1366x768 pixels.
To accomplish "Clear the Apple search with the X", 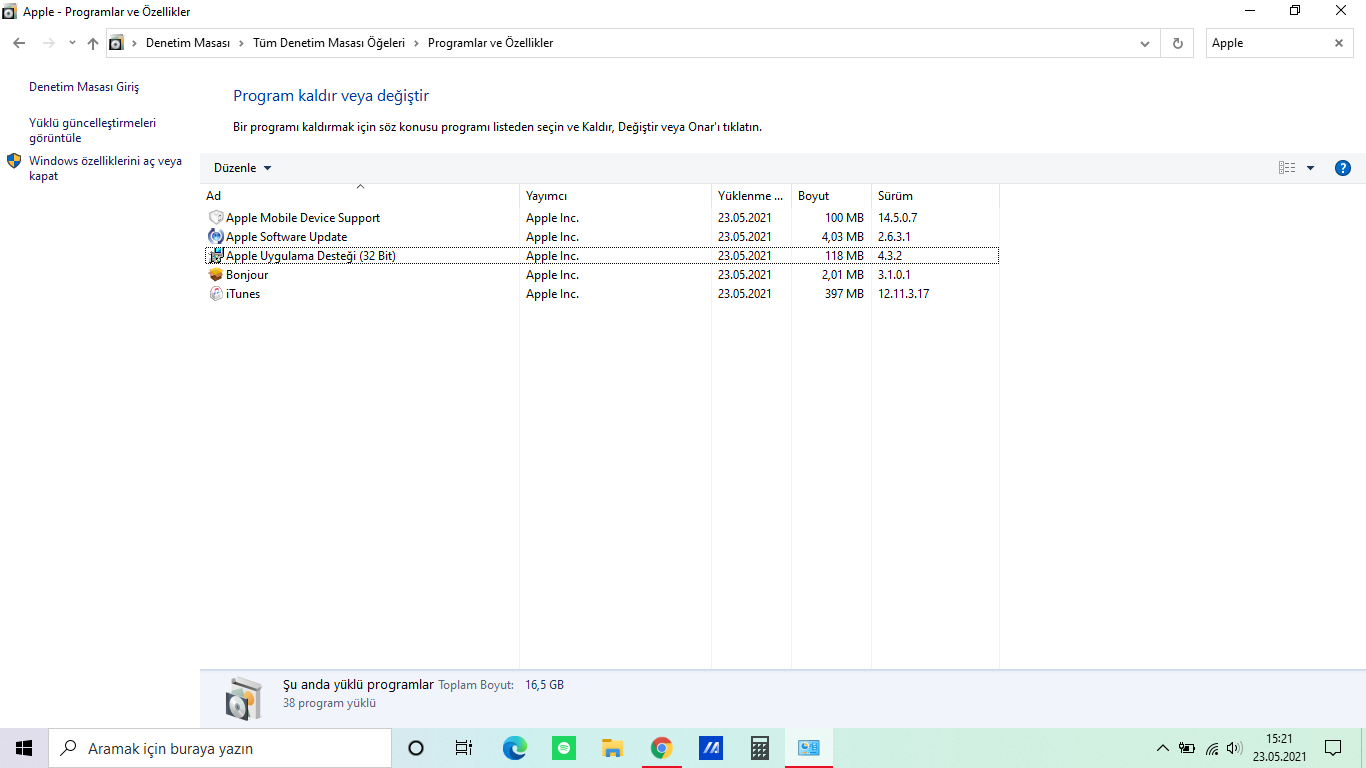I will (x=1339, y=43).
